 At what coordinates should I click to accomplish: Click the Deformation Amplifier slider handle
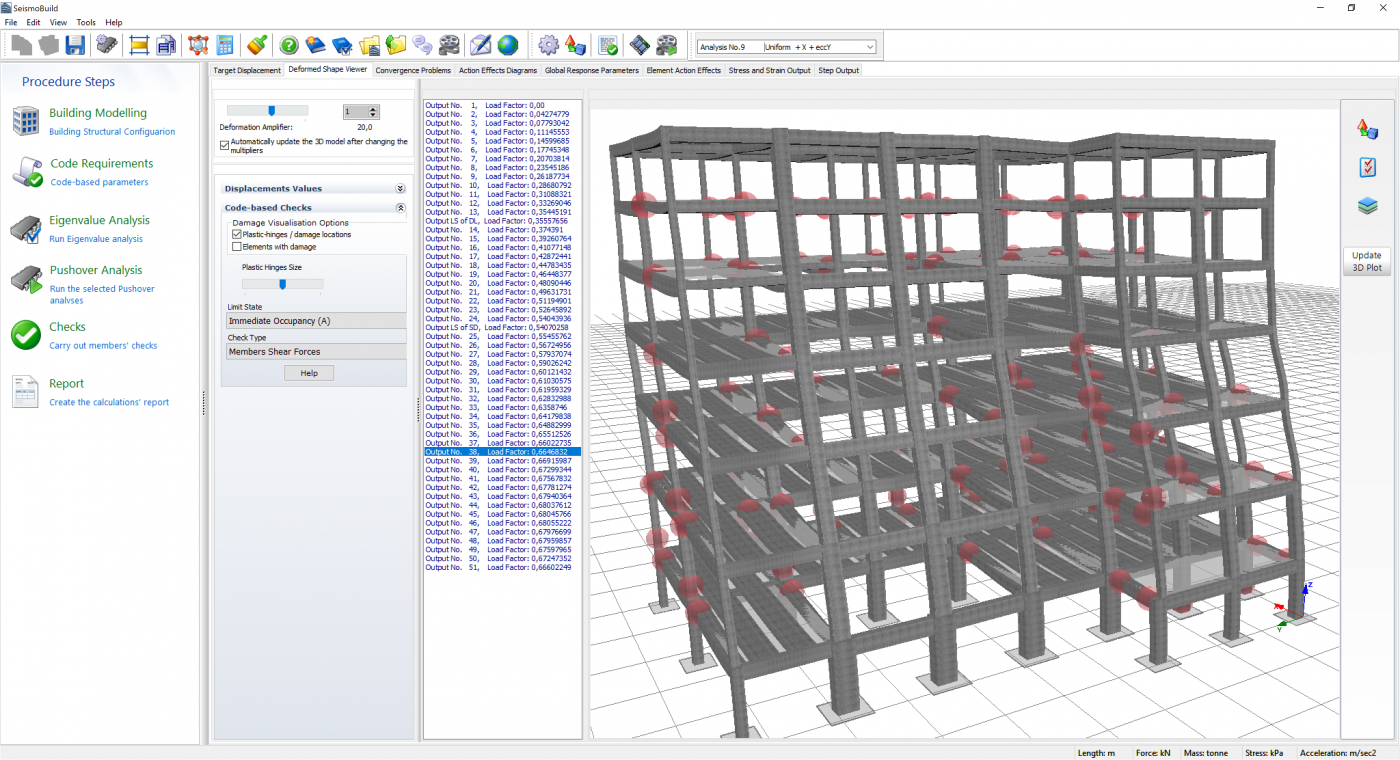[x=271, y=111]
